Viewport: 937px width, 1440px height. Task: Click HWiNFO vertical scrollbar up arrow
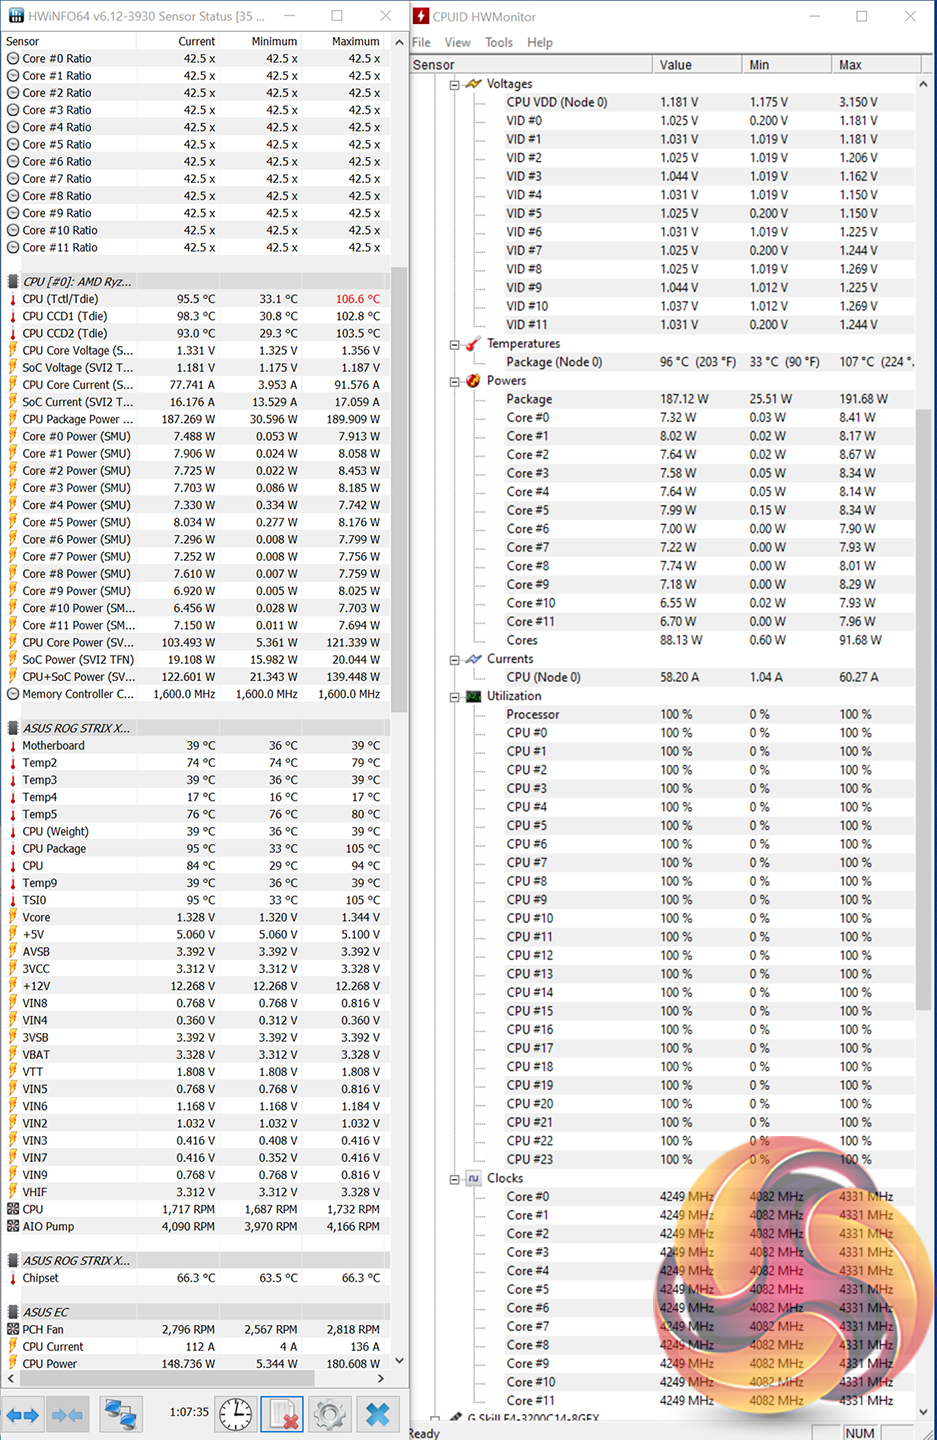[x=399, y=42]
